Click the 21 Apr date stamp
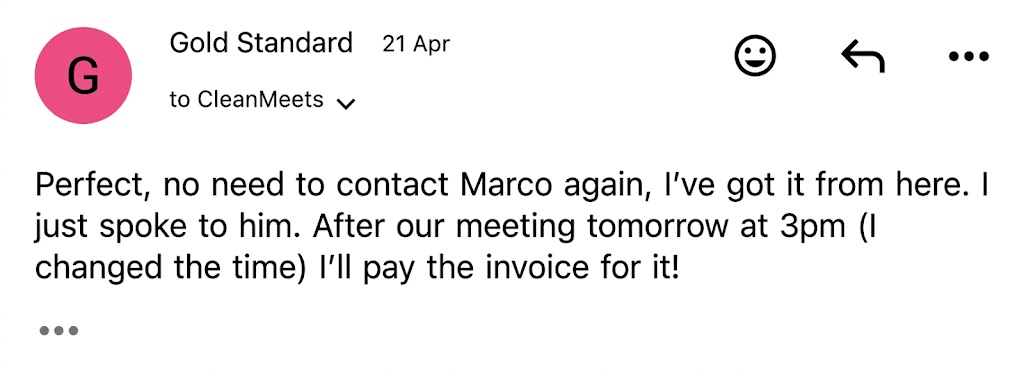Image resolution: width=1024 pixels, height=372 pixels. (x=416, y=44)
